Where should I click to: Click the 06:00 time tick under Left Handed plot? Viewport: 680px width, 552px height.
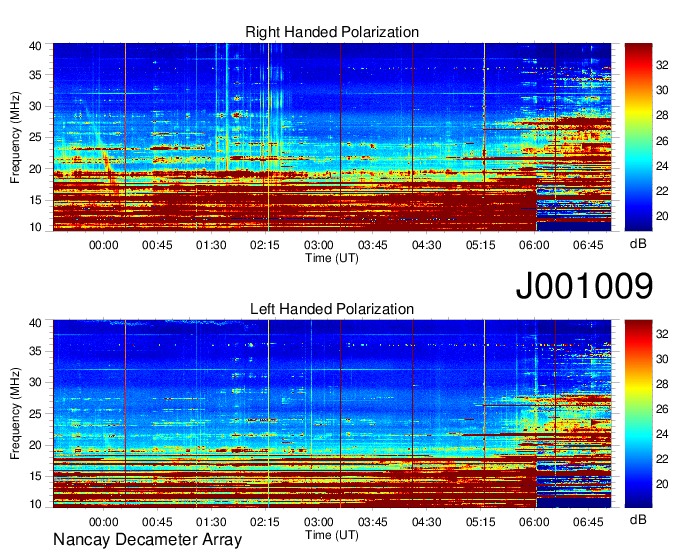534,522
